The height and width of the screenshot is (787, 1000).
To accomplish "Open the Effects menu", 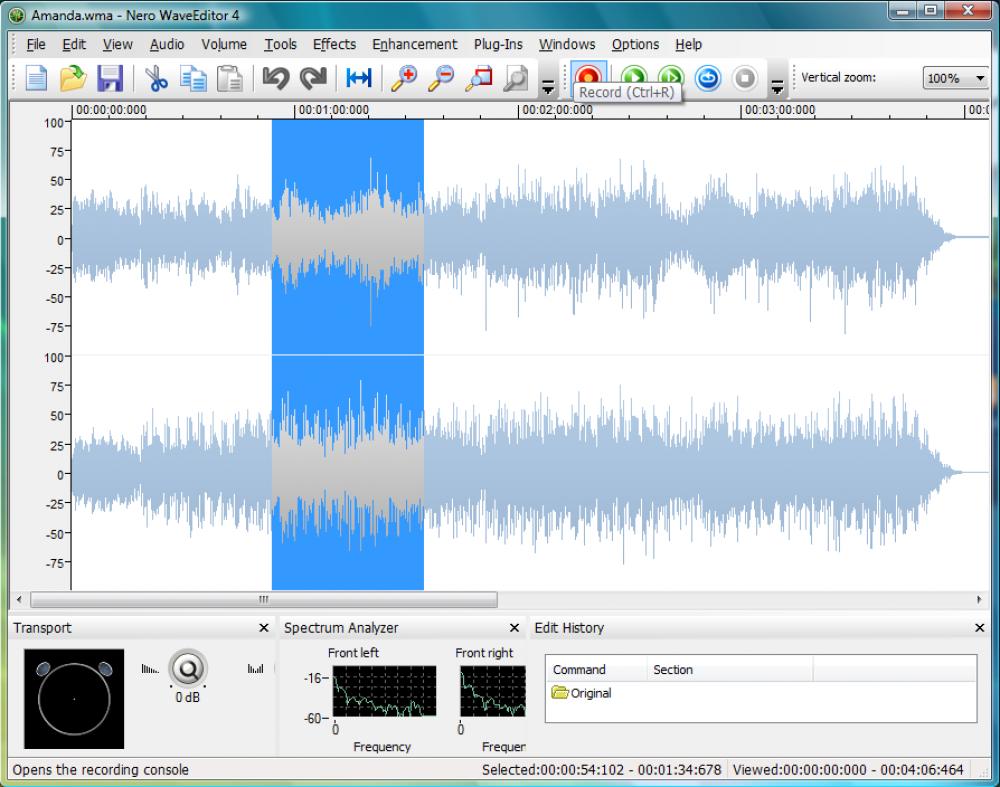I will pos(334,44).
